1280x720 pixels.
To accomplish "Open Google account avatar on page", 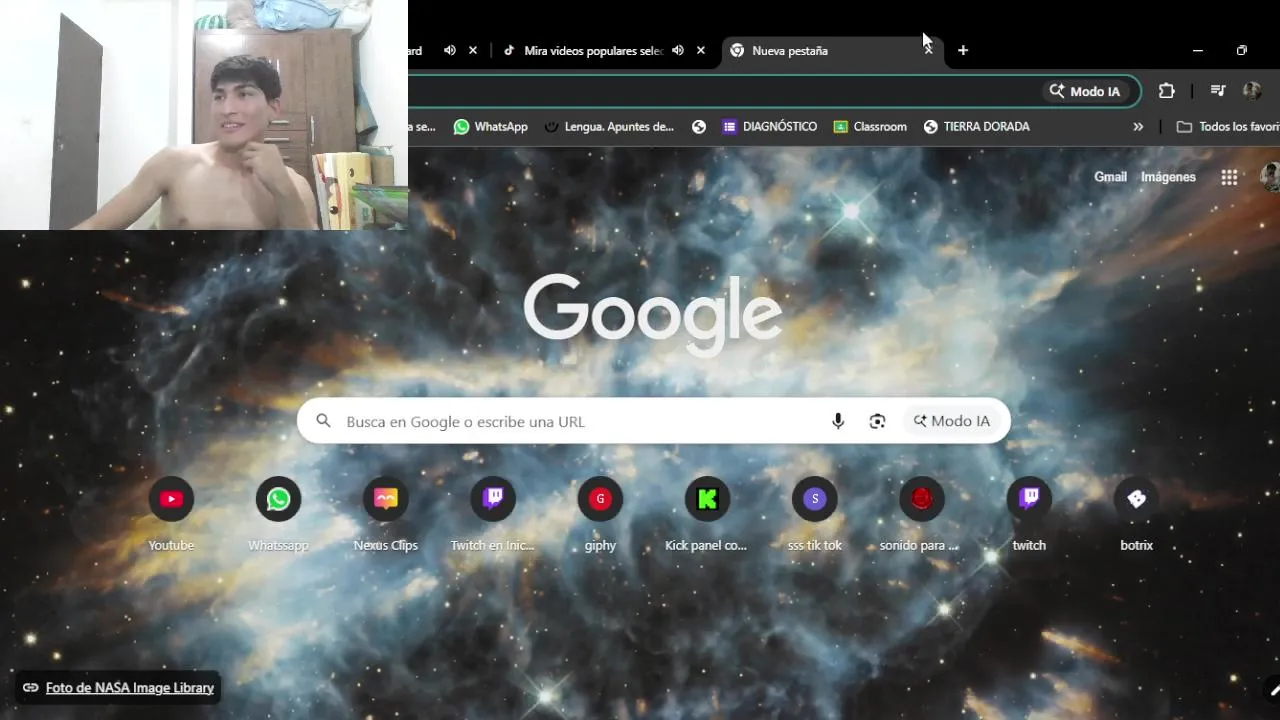I will (1271, 177).
